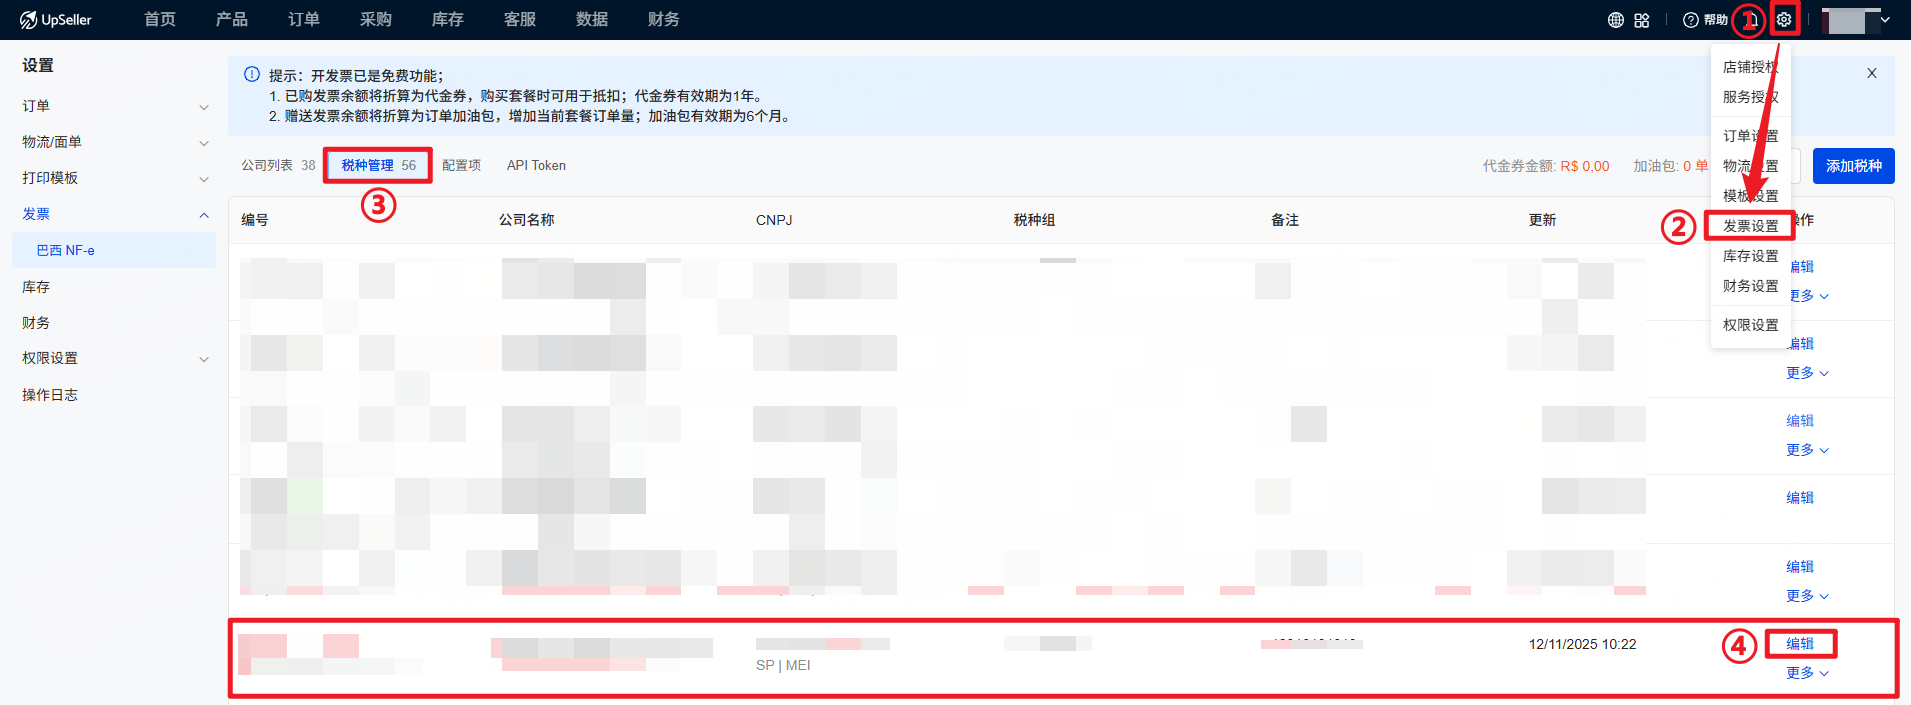Click 编辑 link in the SP | MEI row
This screenshot has width=1911, height=705.
tap(1800, 644)
